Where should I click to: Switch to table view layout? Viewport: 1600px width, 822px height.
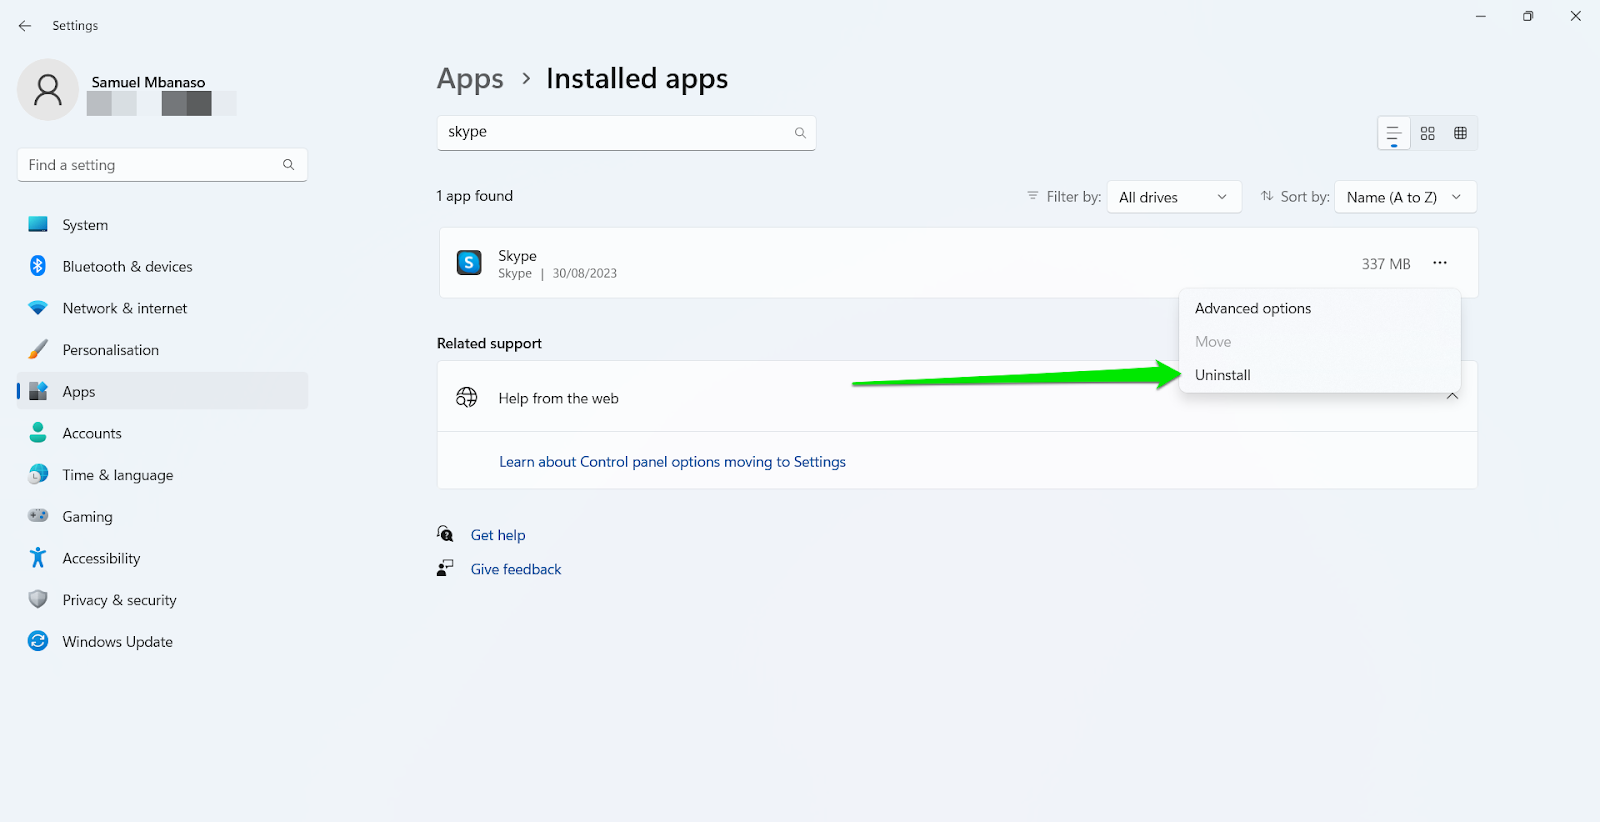[1460, 133]
